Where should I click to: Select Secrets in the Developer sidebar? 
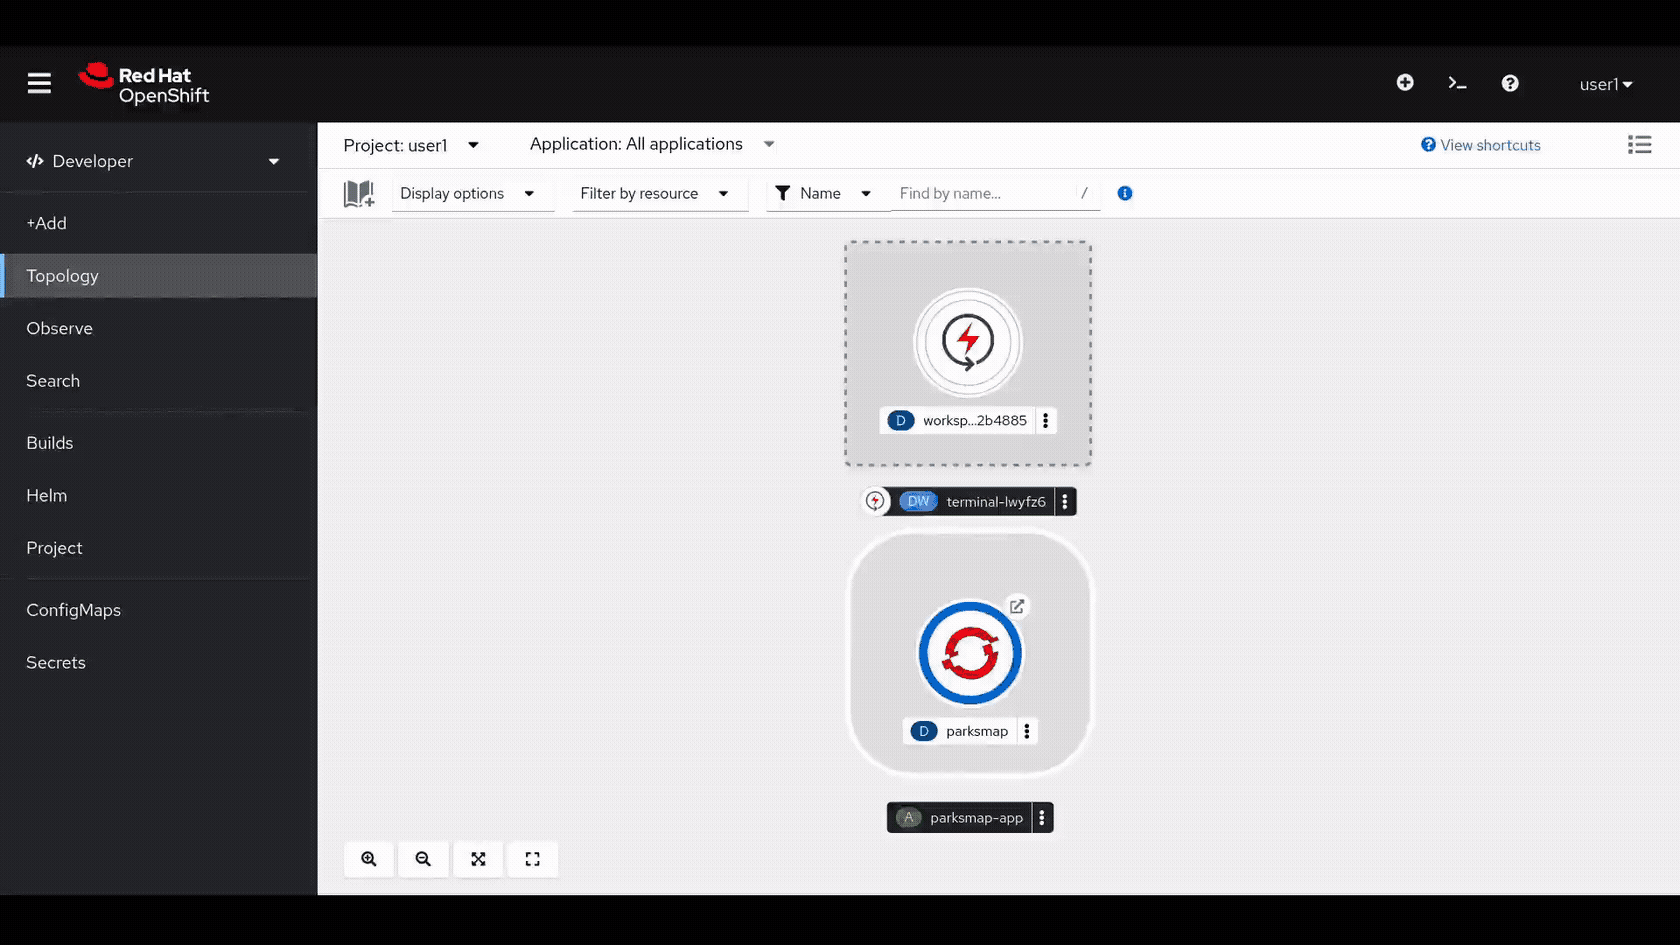click(x=56, y=662)
